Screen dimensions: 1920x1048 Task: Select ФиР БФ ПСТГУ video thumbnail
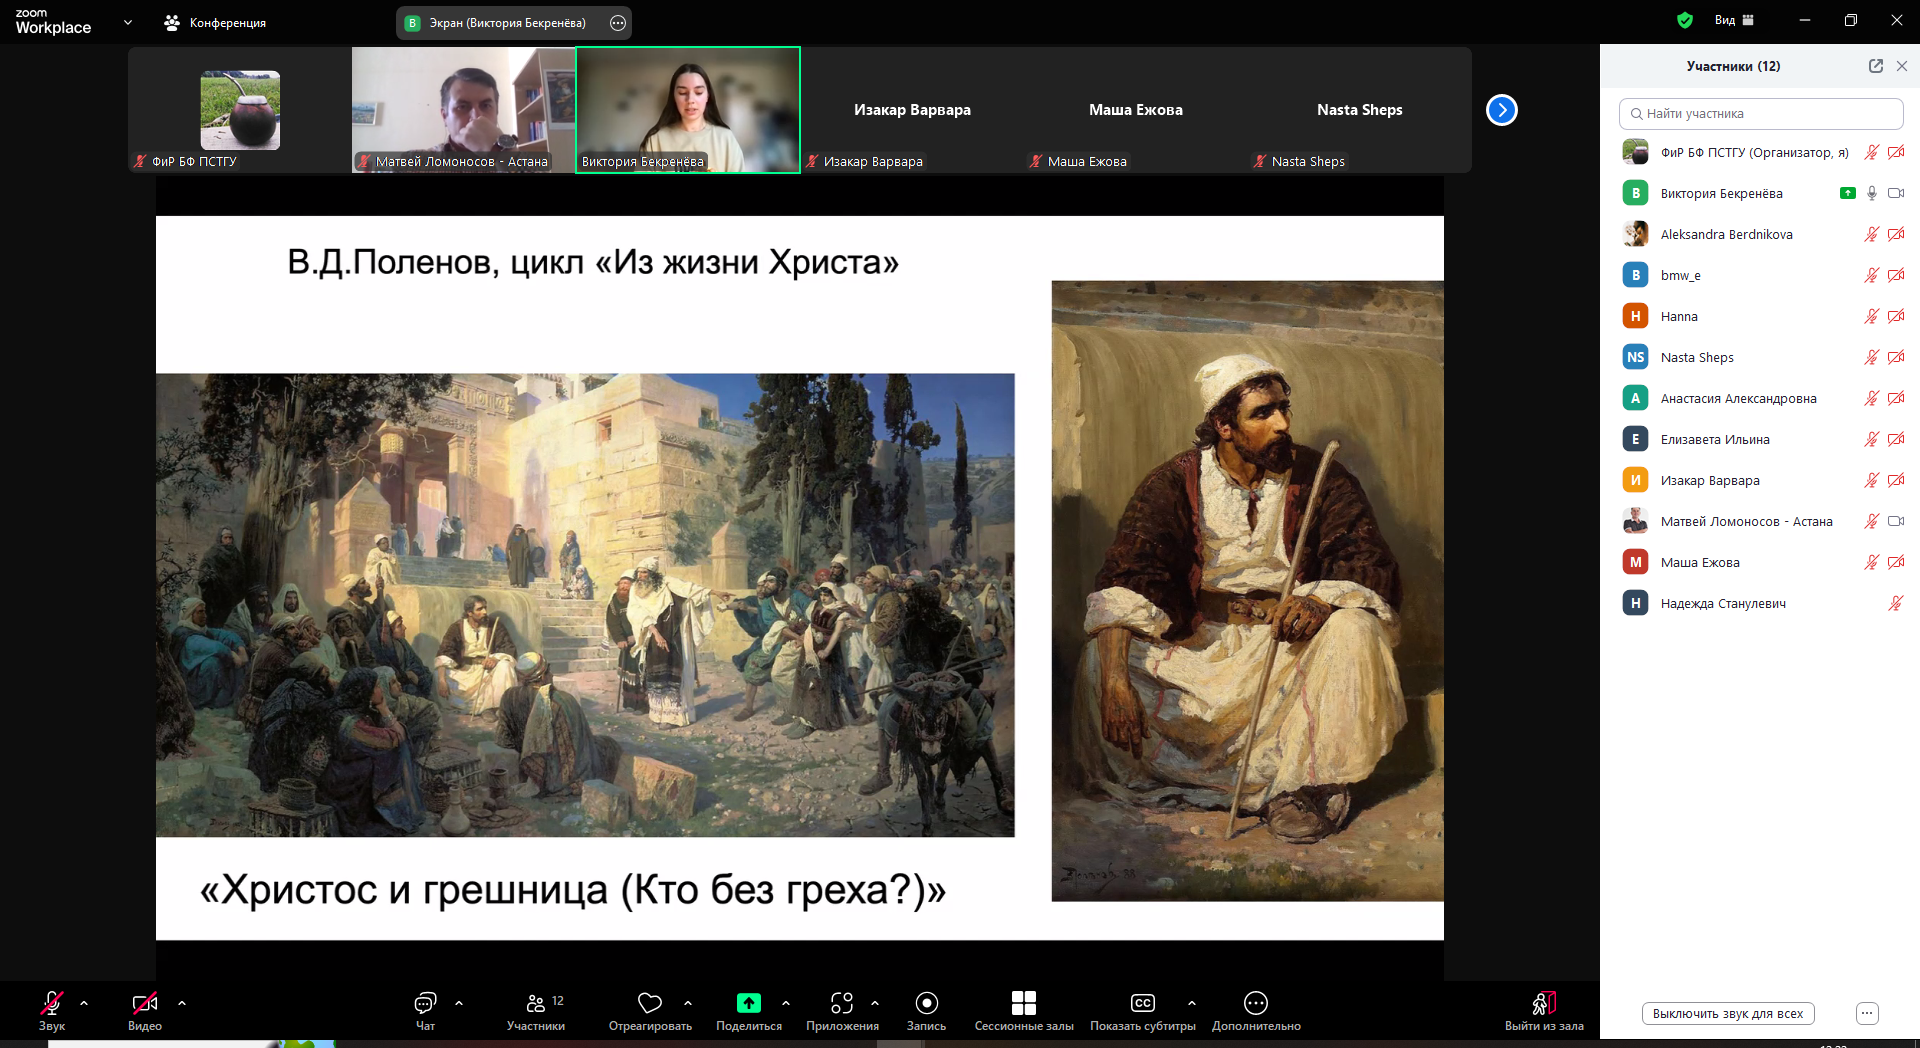(x=240, y=110)
